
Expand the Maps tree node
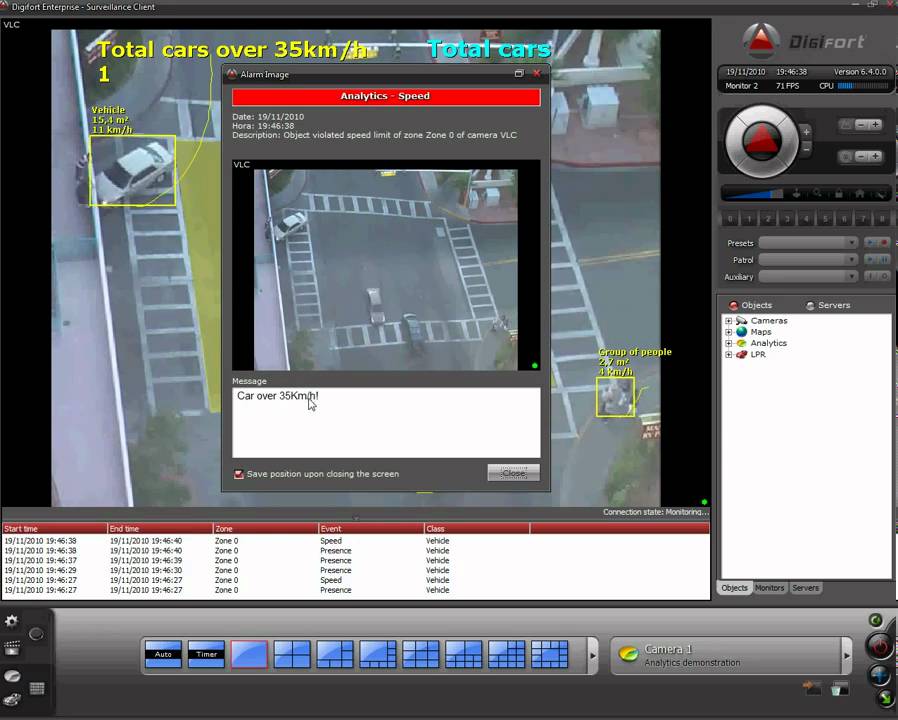tap(728, 332)
